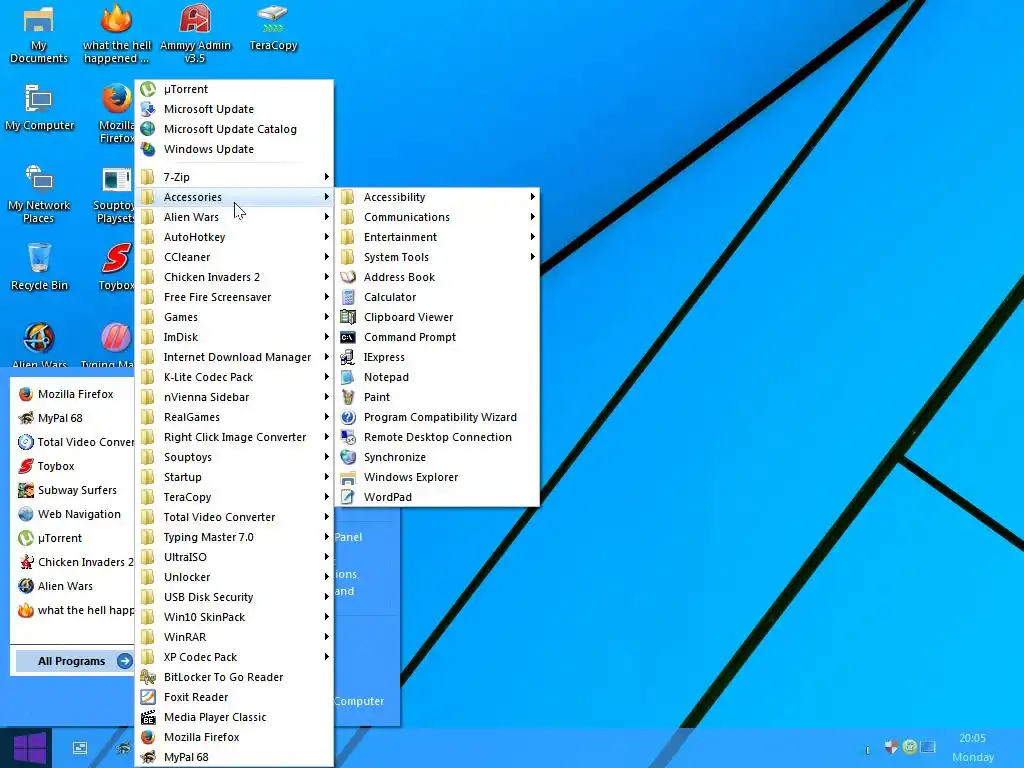Launch Chicken Invaders 2 from start list
This screenshot has width=1024, height=768.
(73, 562)
